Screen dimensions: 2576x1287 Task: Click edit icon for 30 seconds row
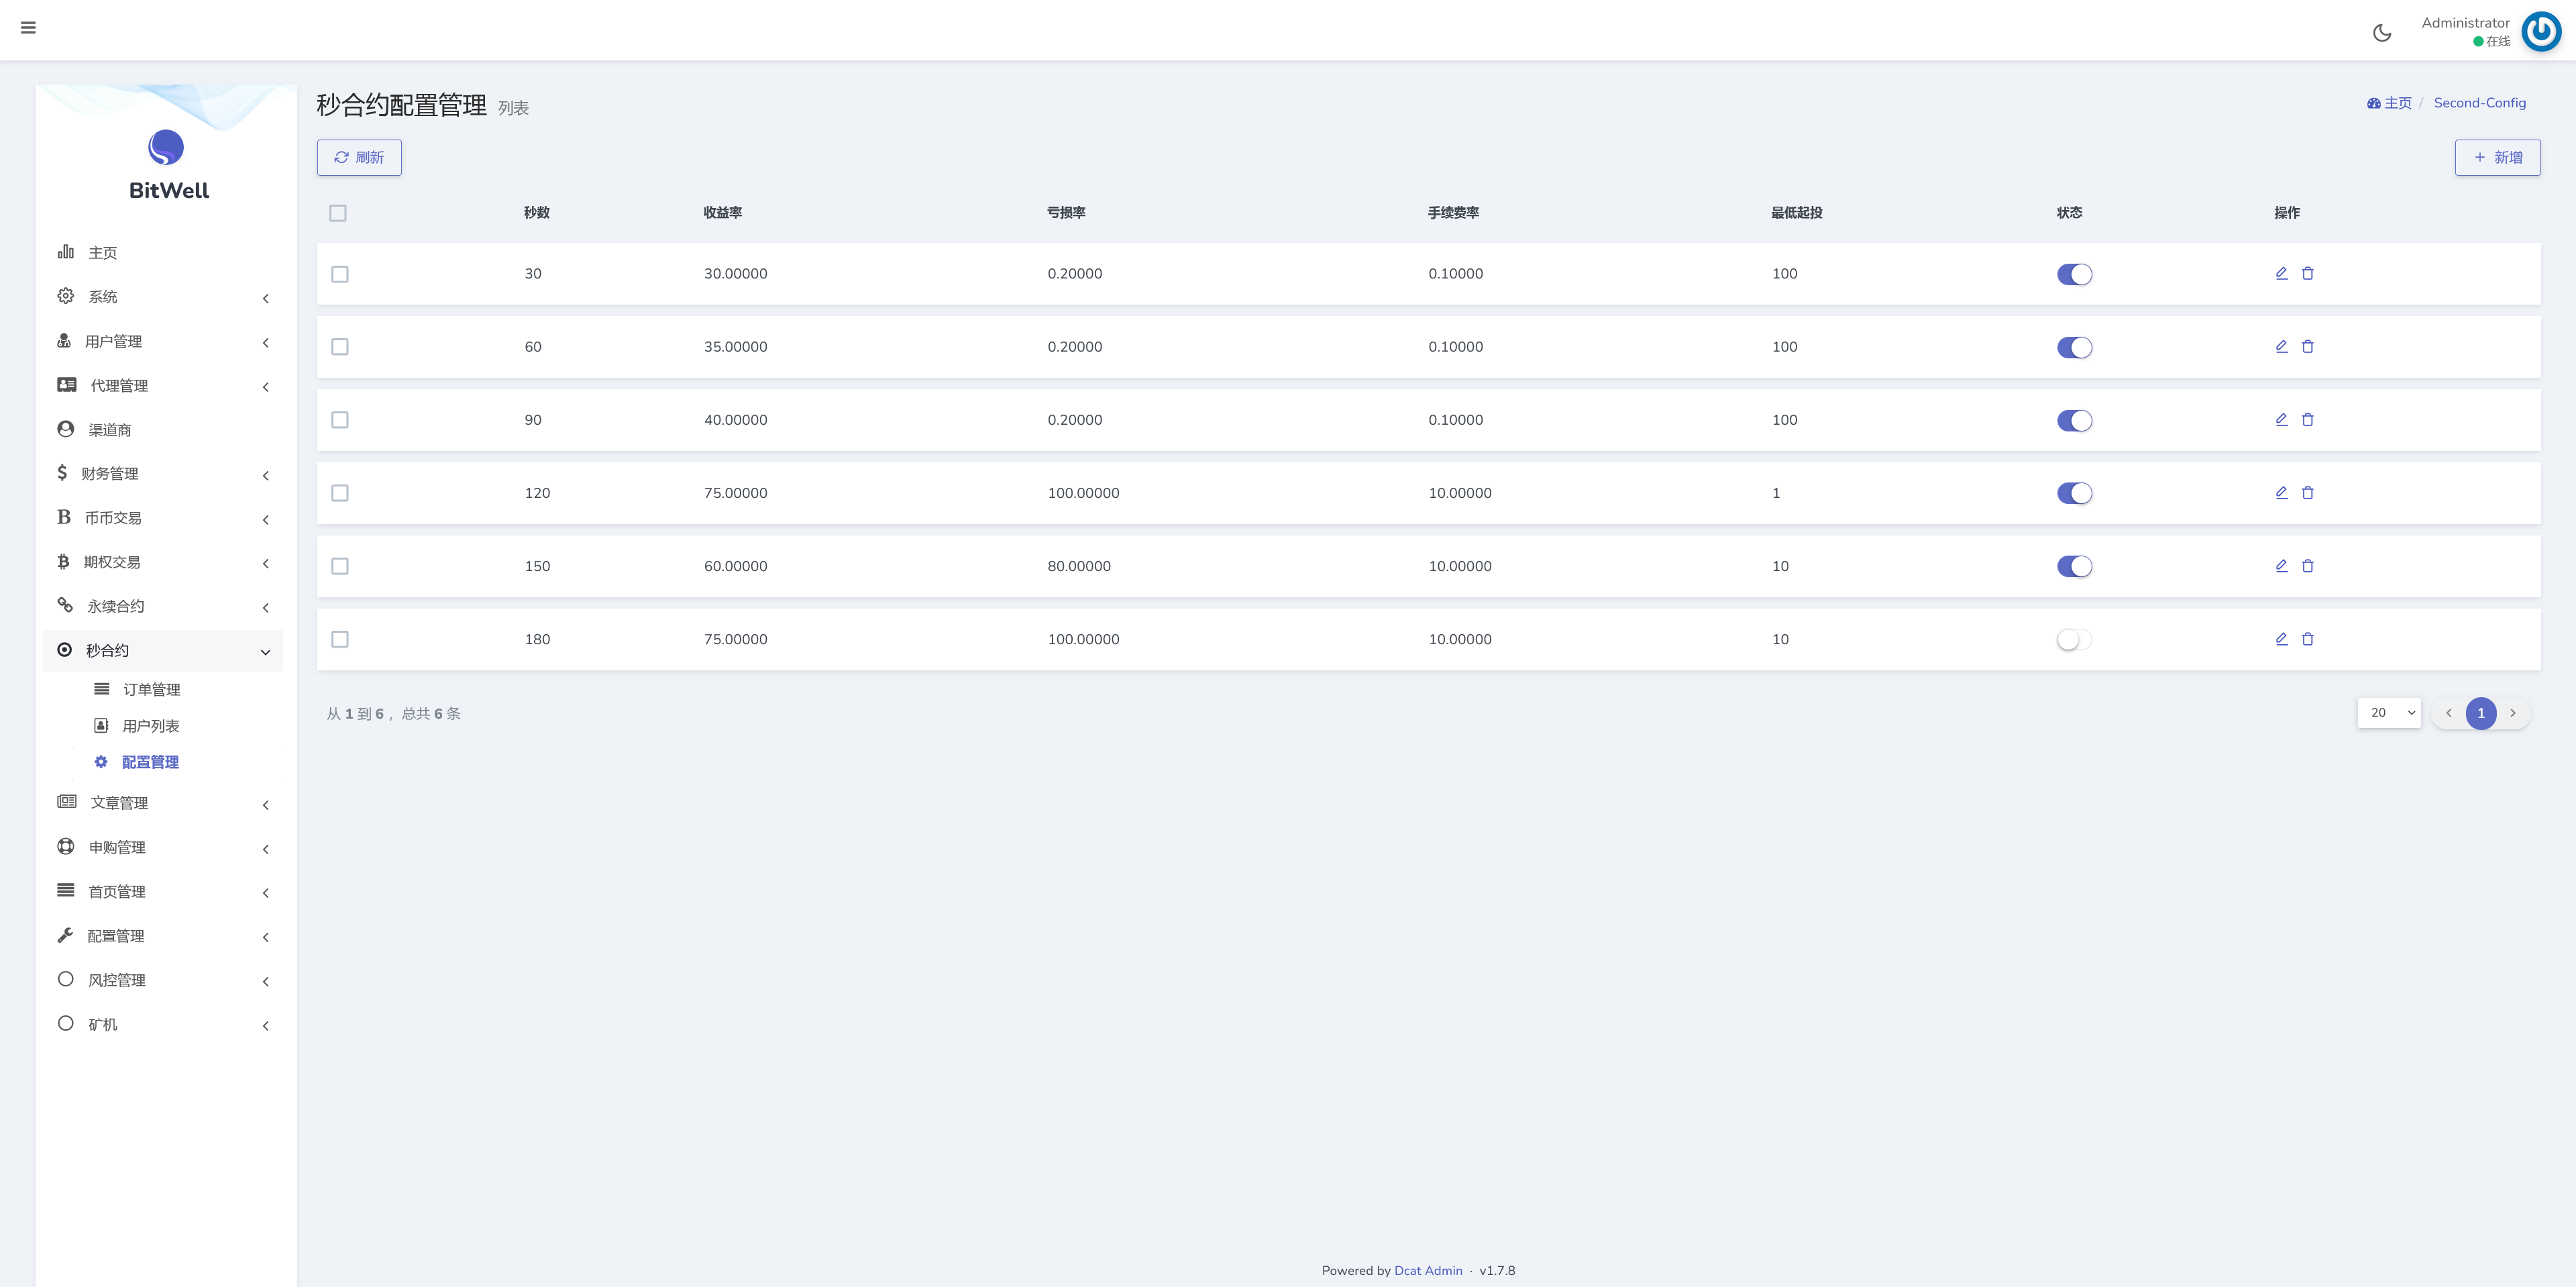pyautogui.click(x=2281, y=273)
